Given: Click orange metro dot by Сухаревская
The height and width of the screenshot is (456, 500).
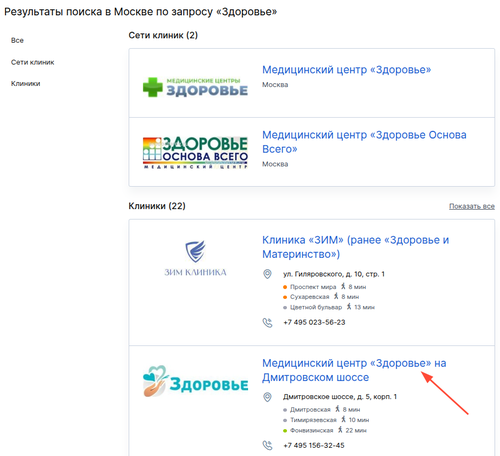Looking at the screenshot, I should tap(285, 297).
